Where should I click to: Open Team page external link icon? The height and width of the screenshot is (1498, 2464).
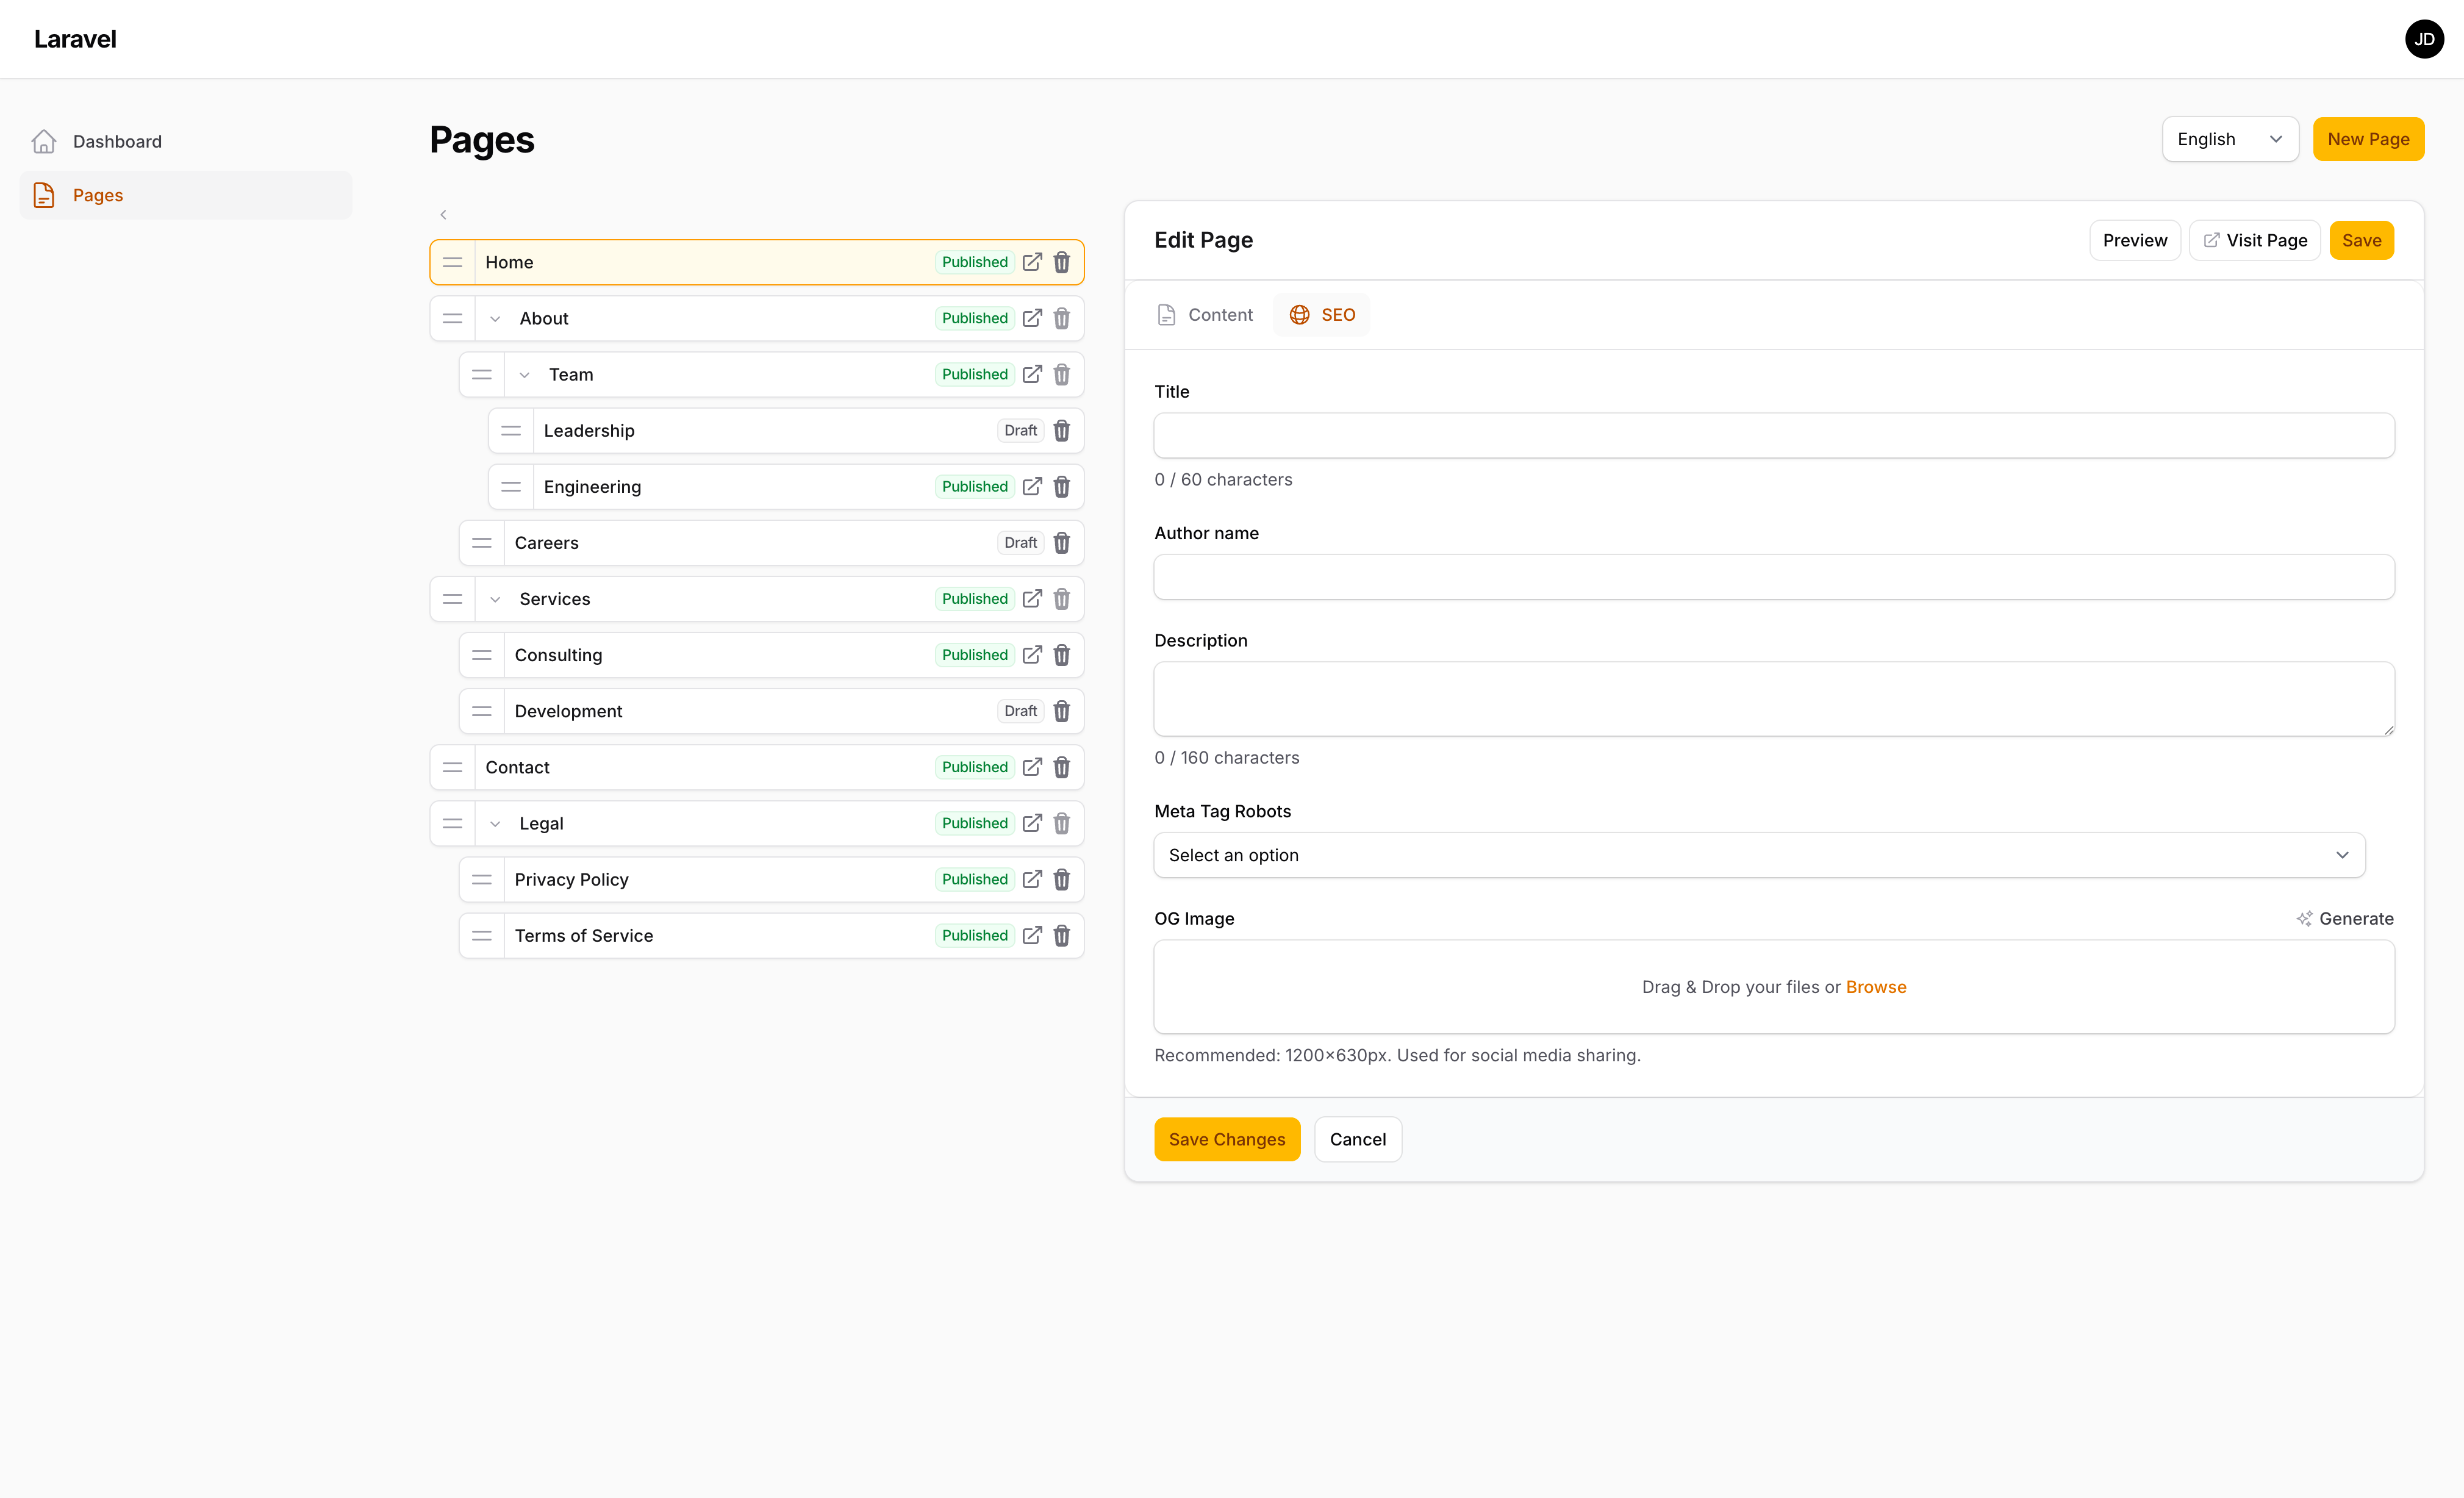pos(1032,375)
